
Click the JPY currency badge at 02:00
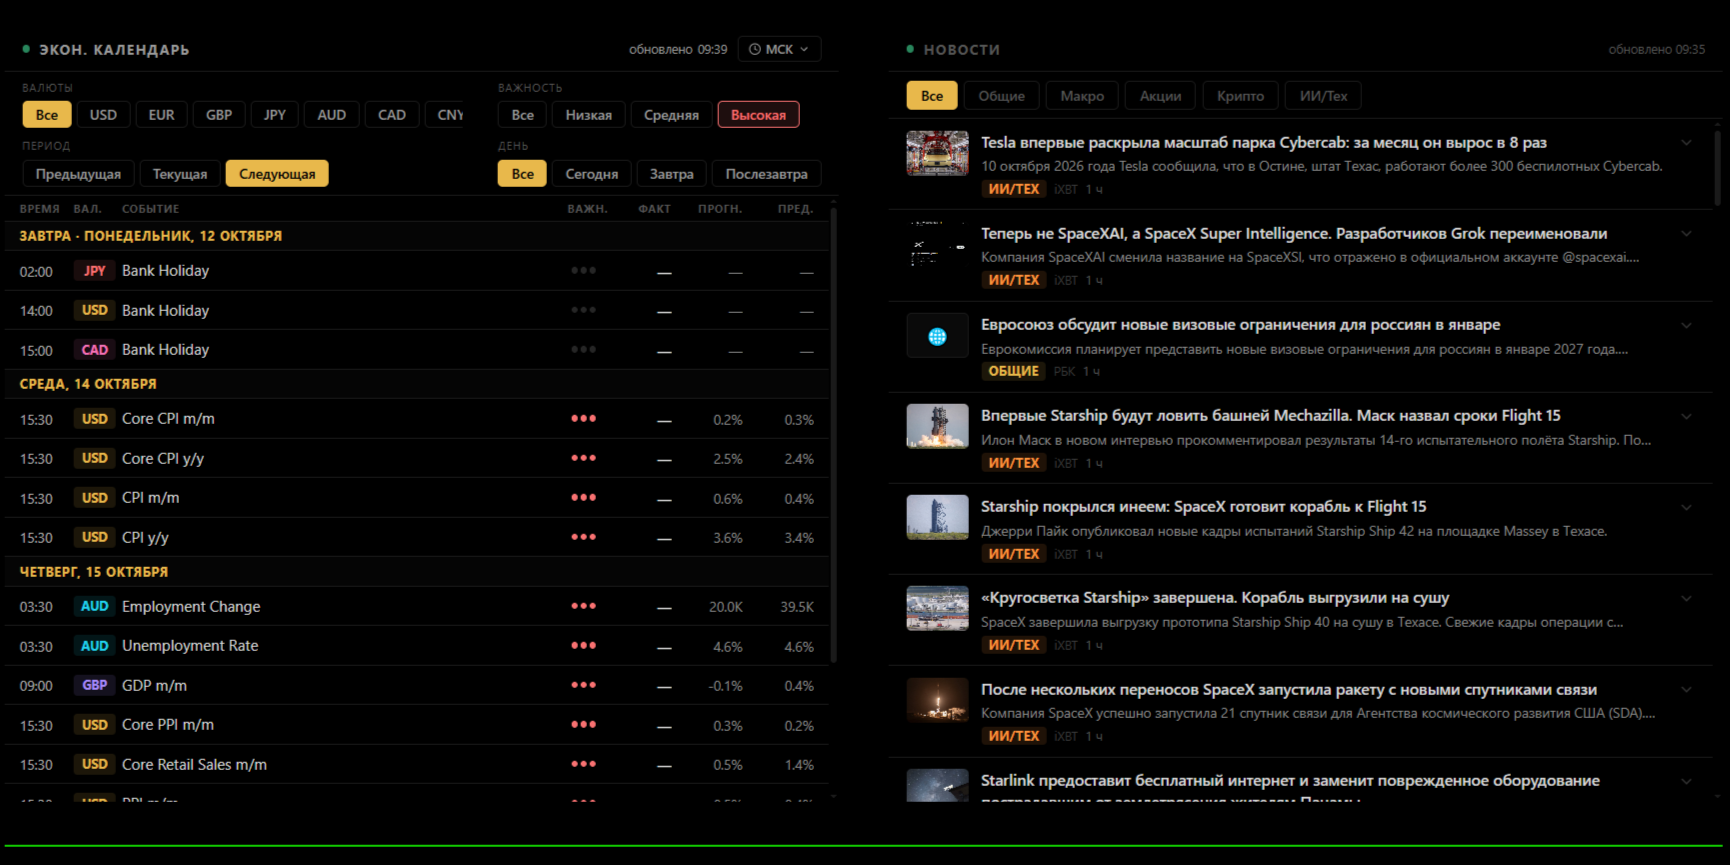pos(95,271)
